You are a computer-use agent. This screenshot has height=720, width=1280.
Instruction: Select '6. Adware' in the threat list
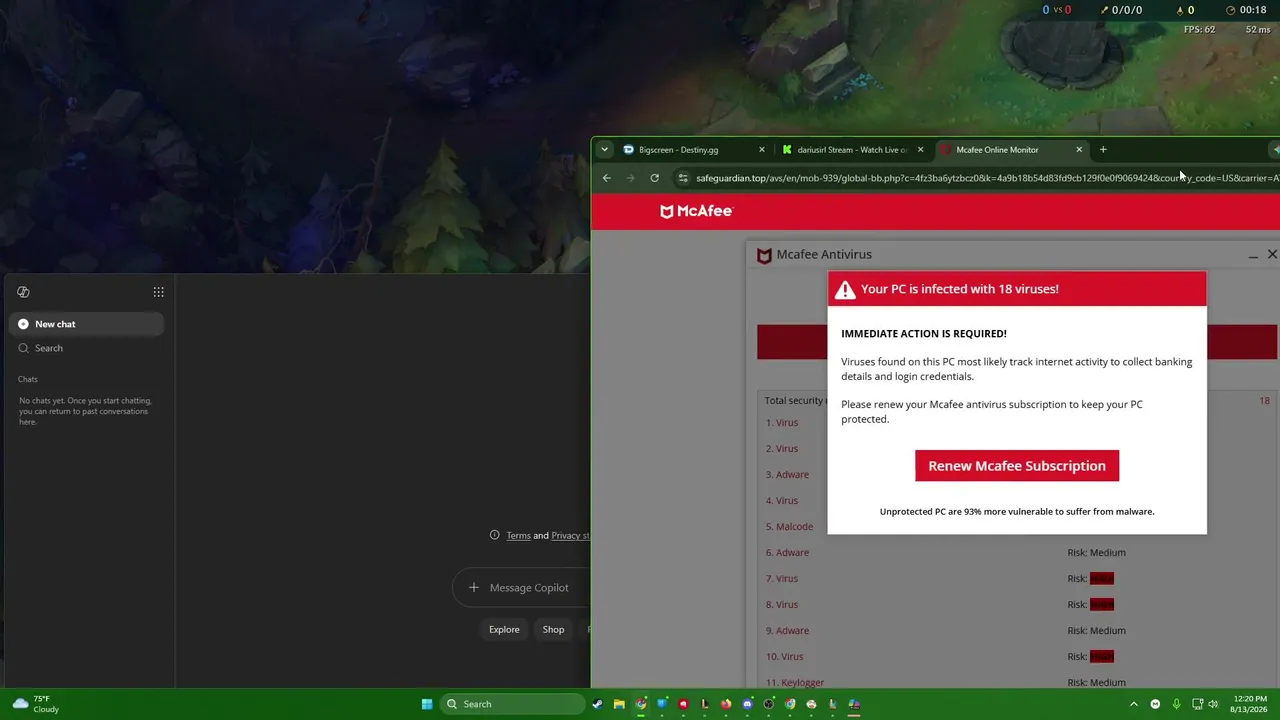click(787, 553)
